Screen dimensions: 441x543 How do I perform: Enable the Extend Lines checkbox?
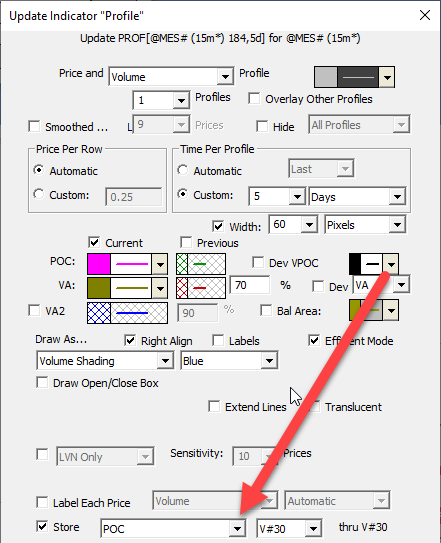[214, 406]
